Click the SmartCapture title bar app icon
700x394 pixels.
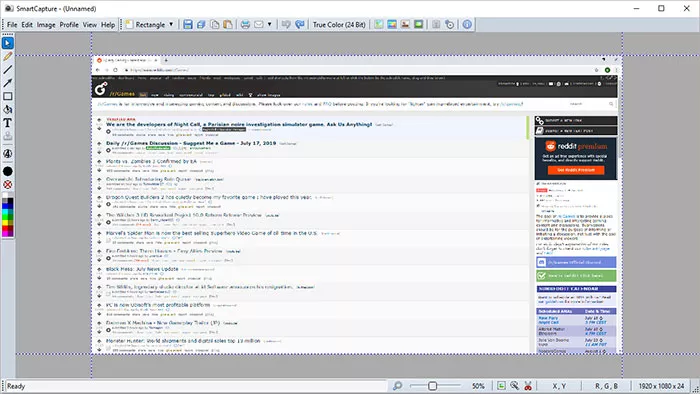tap(8, 8)
